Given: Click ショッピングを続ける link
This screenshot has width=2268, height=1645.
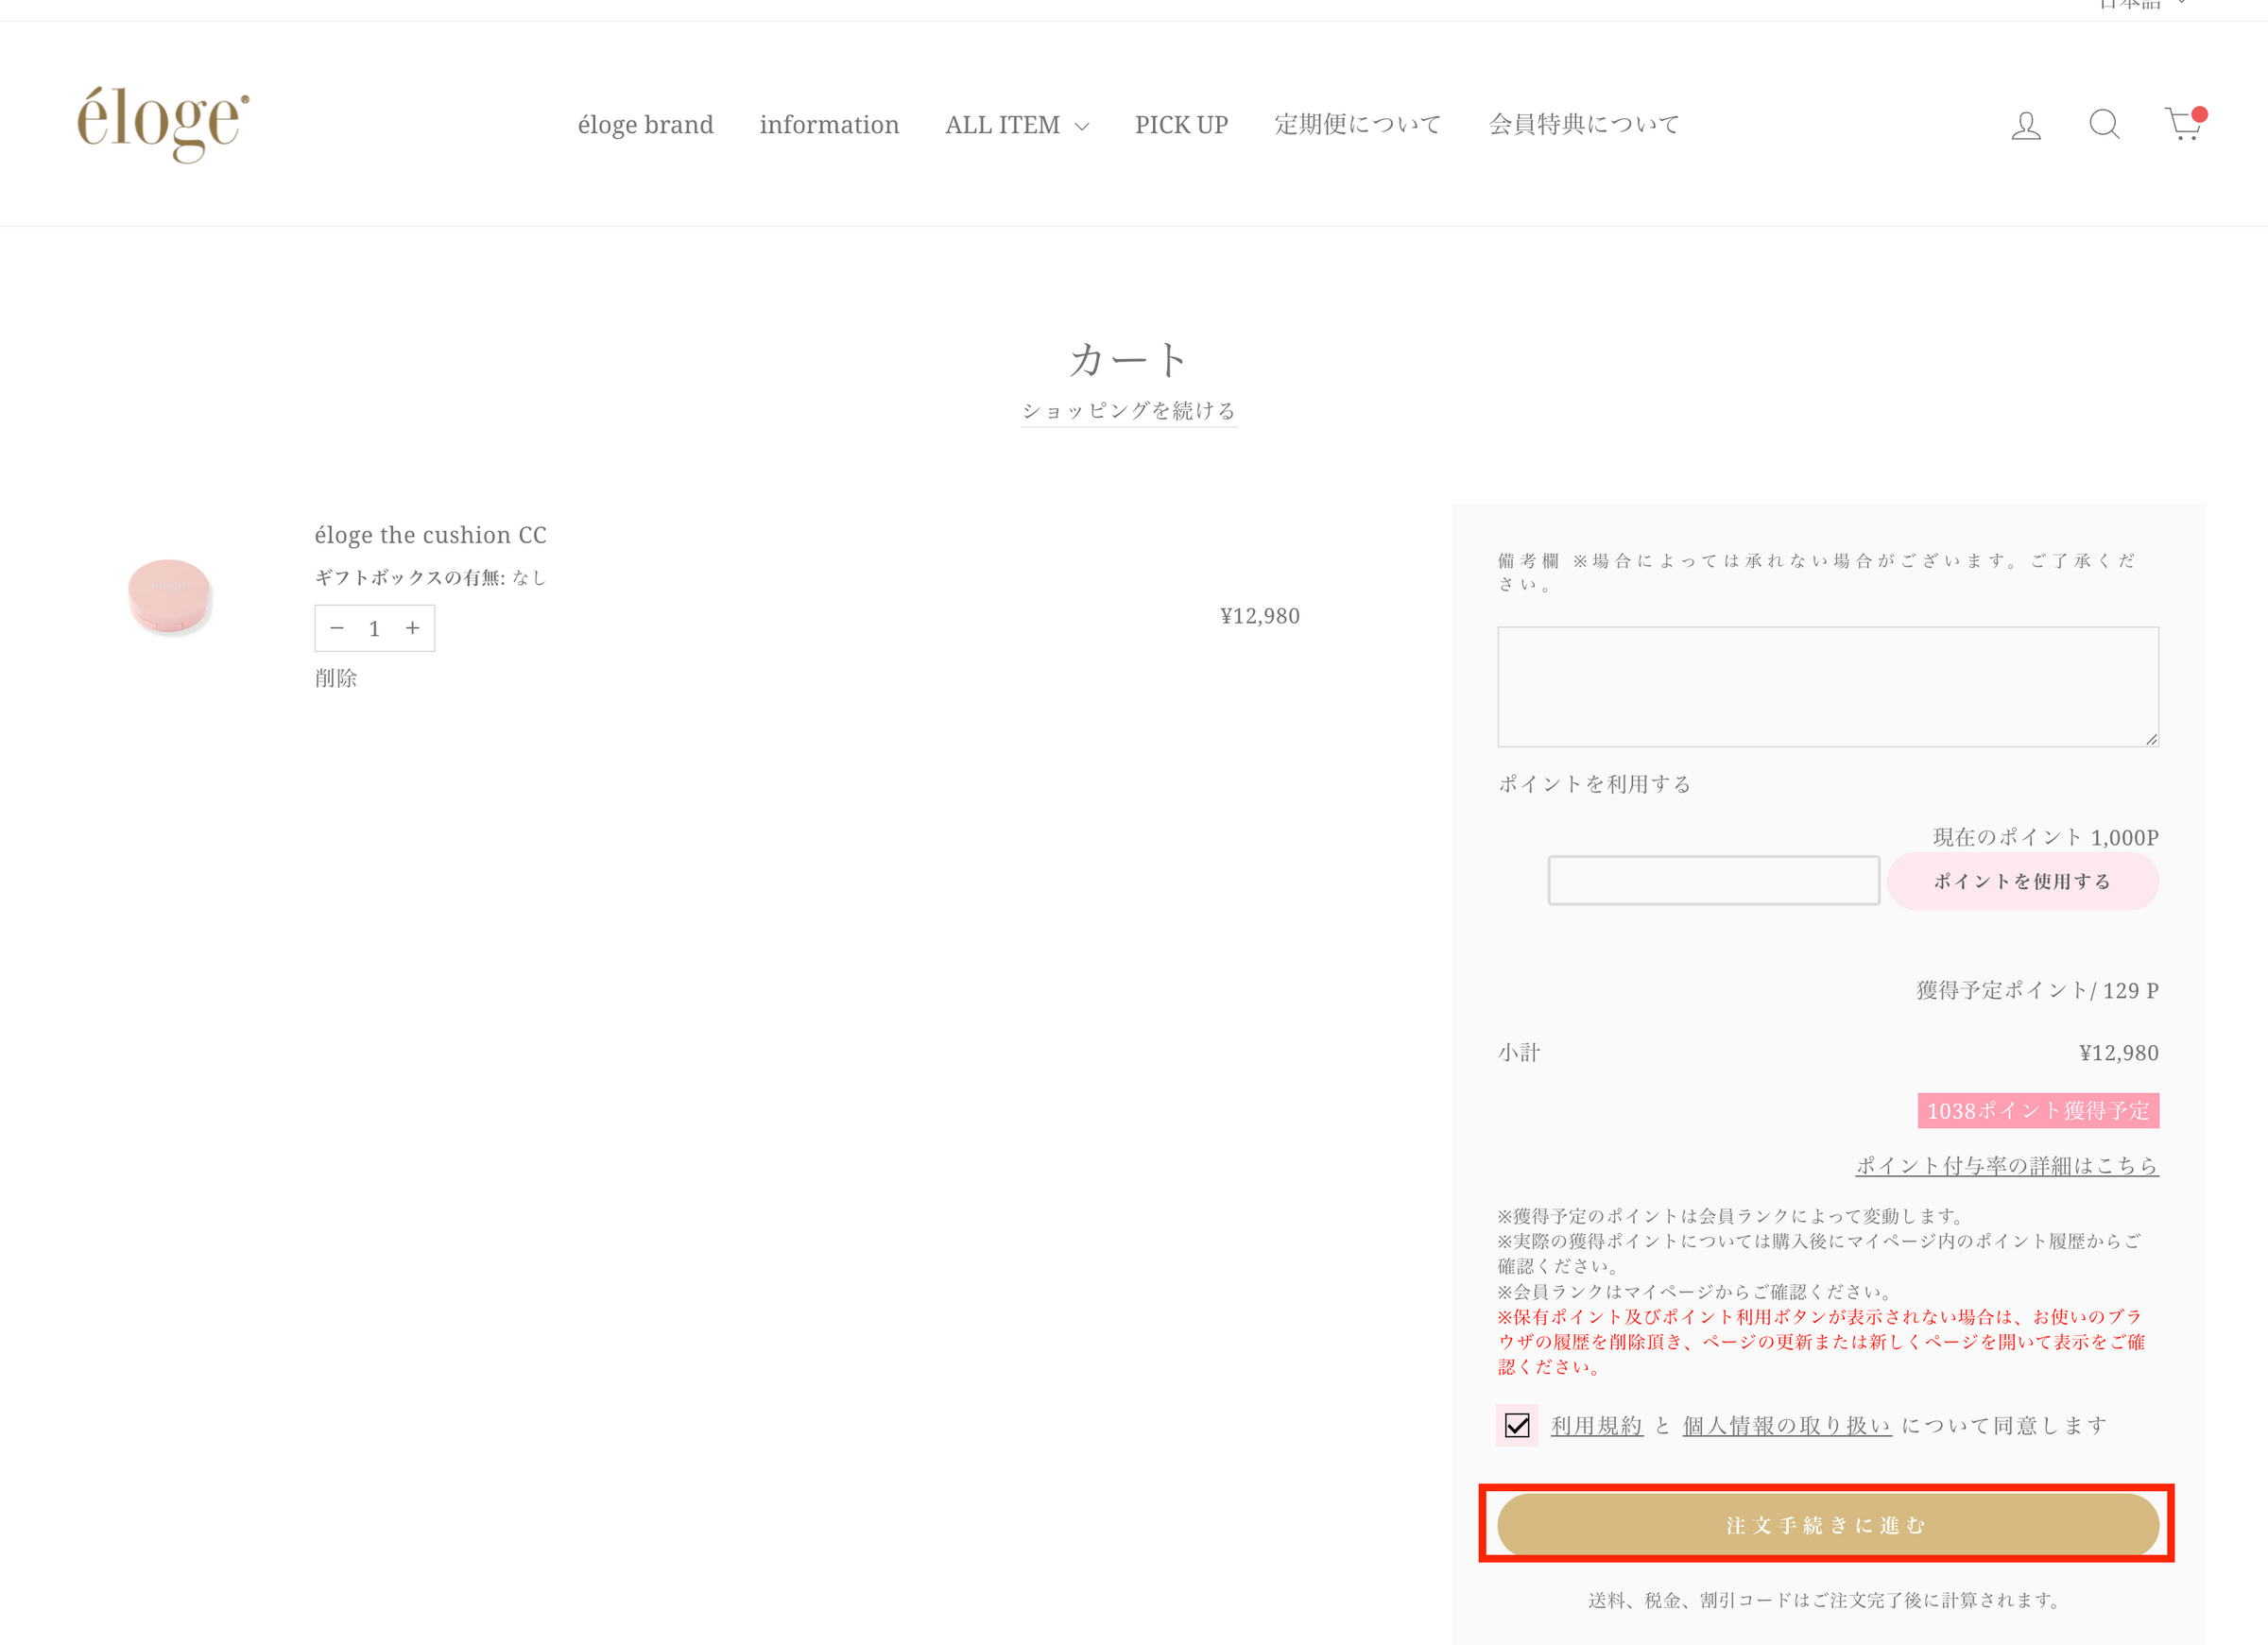Looking at the screenshot, I should point(1128,411).
